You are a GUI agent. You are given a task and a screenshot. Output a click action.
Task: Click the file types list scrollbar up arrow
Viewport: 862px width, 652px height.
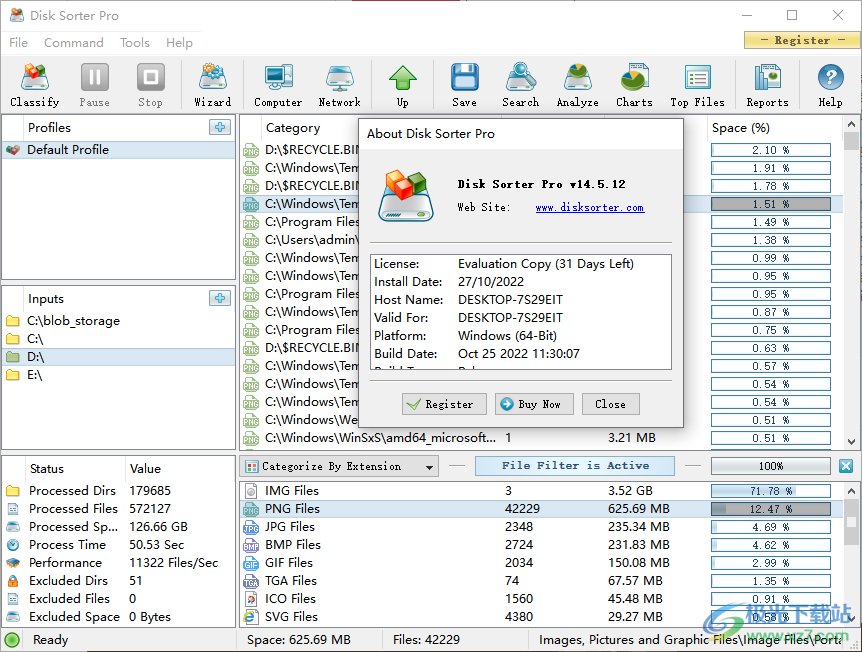pos(851,491)
